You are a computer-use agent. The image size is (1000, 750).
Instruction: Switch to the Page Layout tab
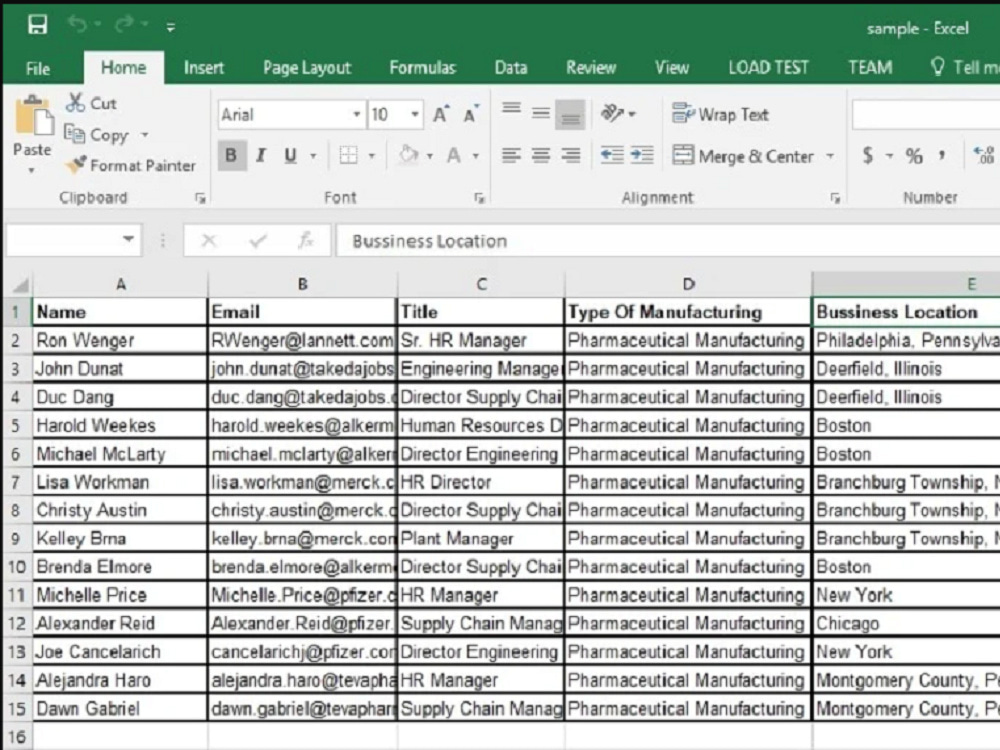click(x=307, y=68)
